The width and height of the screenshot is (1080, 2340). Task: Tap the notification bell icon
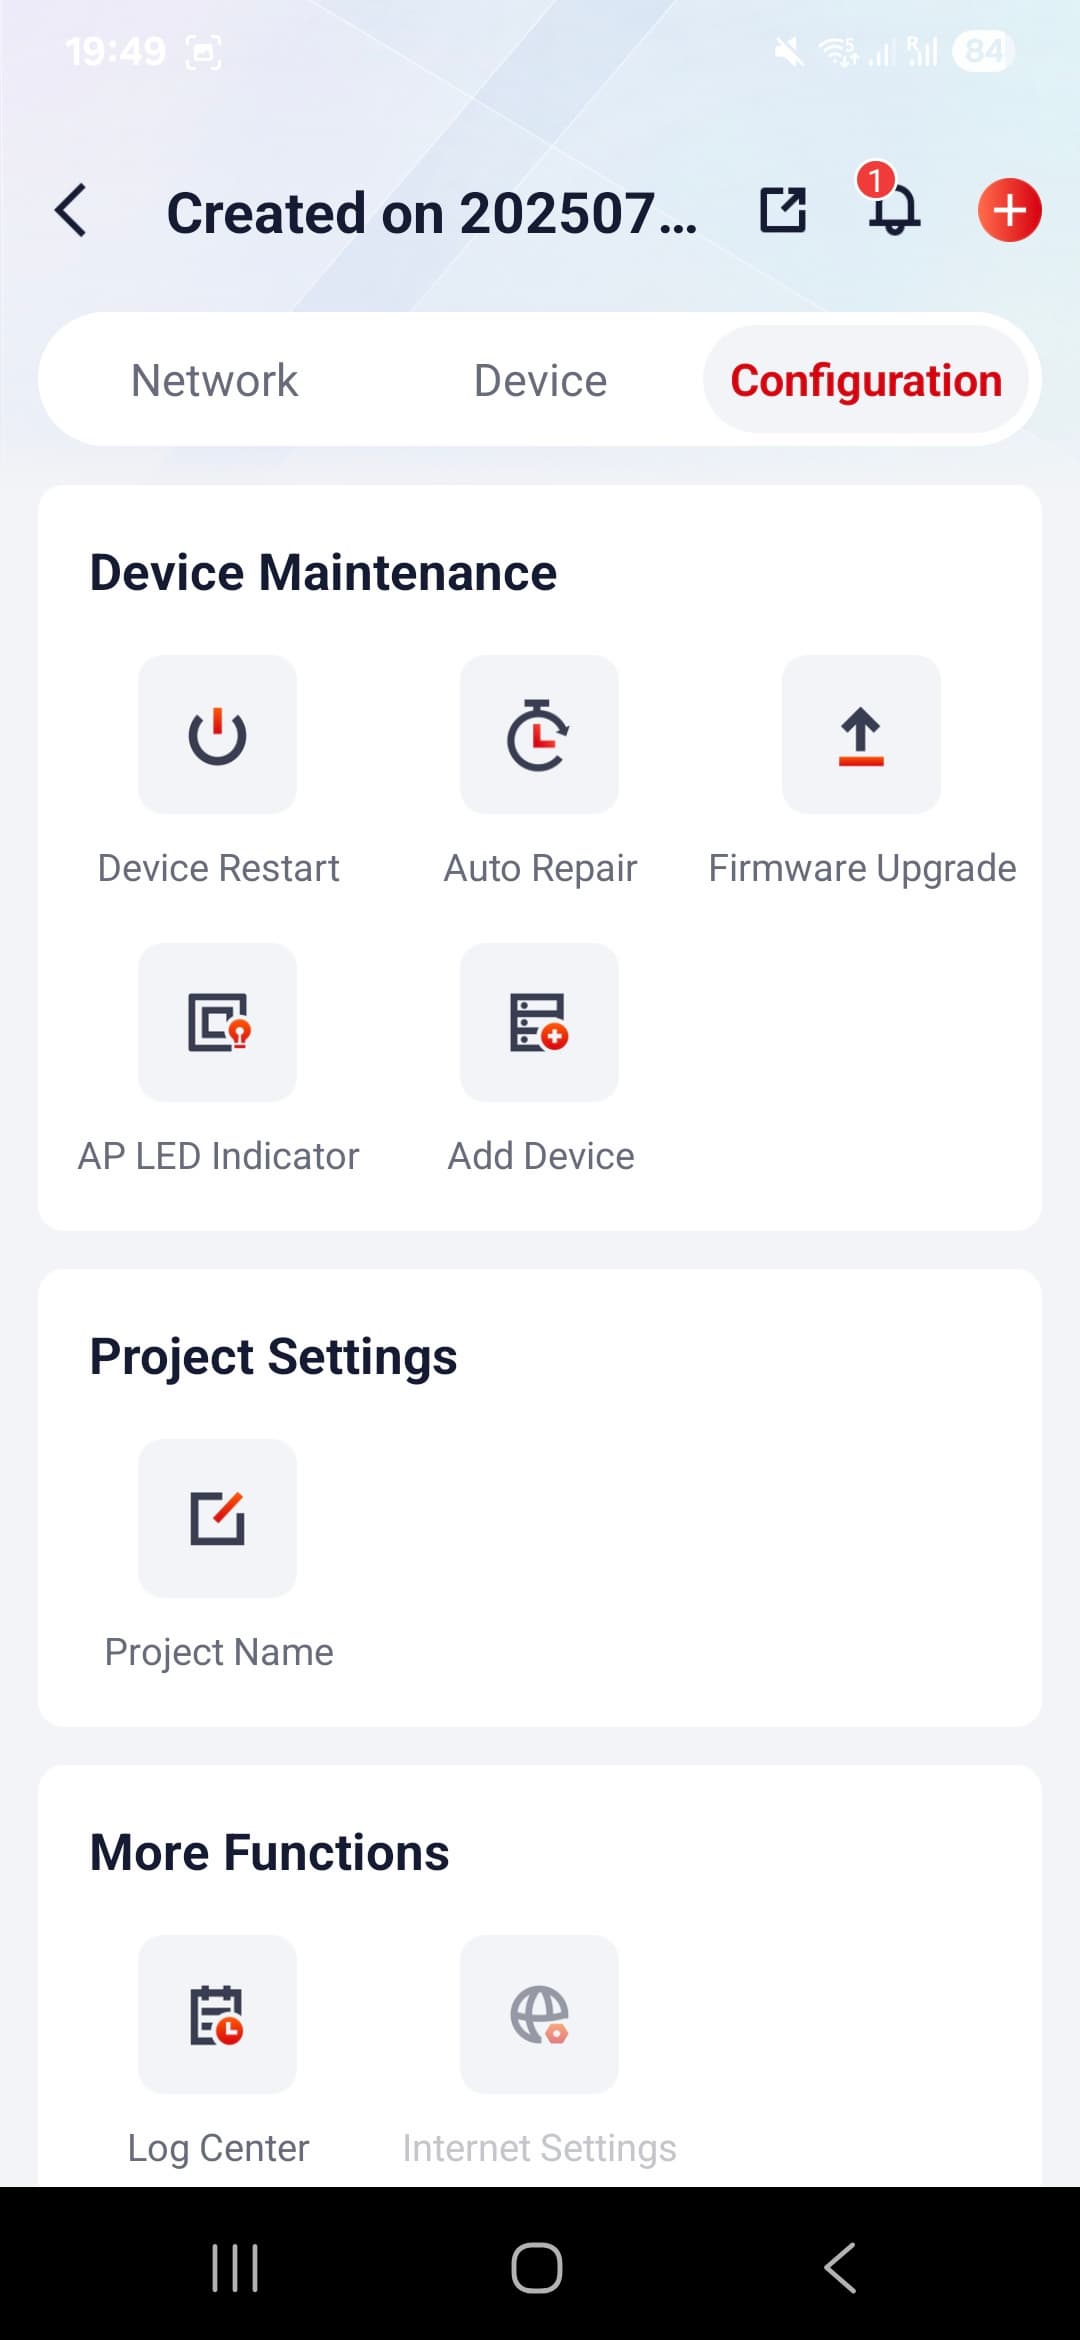click(x=892, y=209)
